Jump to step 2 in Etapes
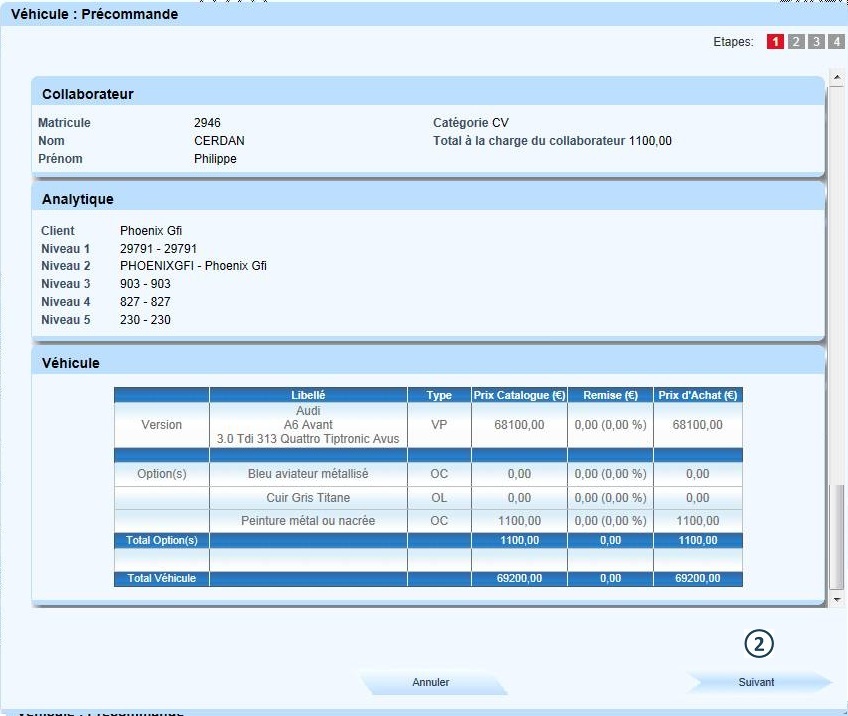Viewport: 848px width, 716px height. coord(795,42)
